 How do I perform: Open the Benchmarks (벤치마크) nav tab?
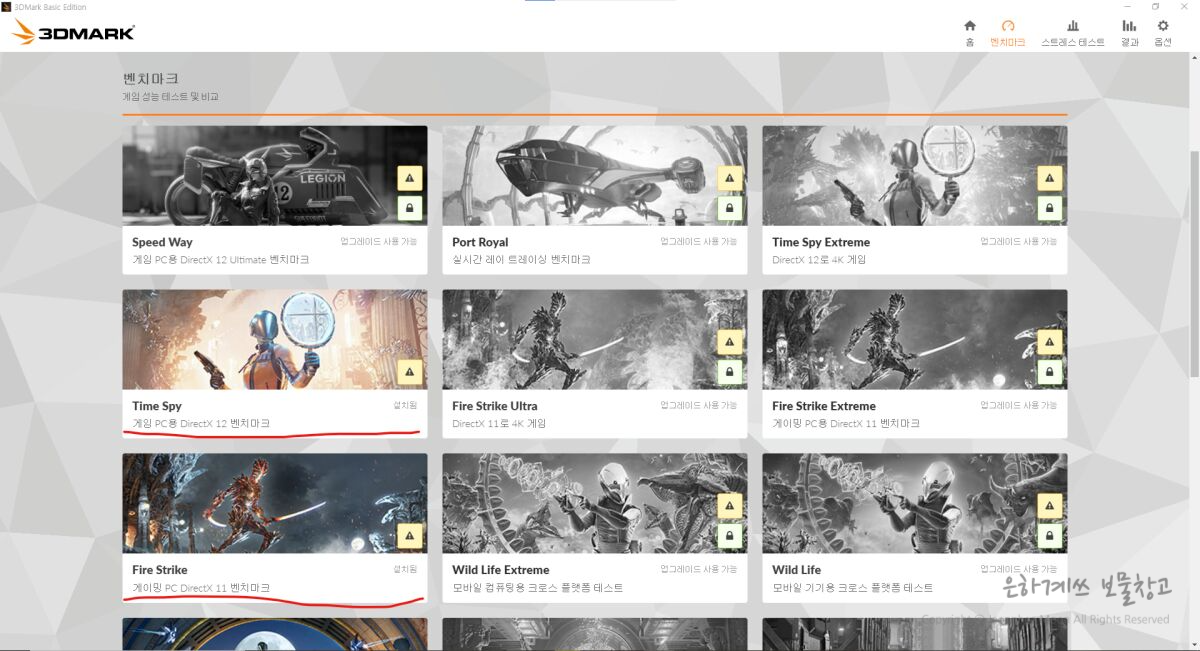1007,33
